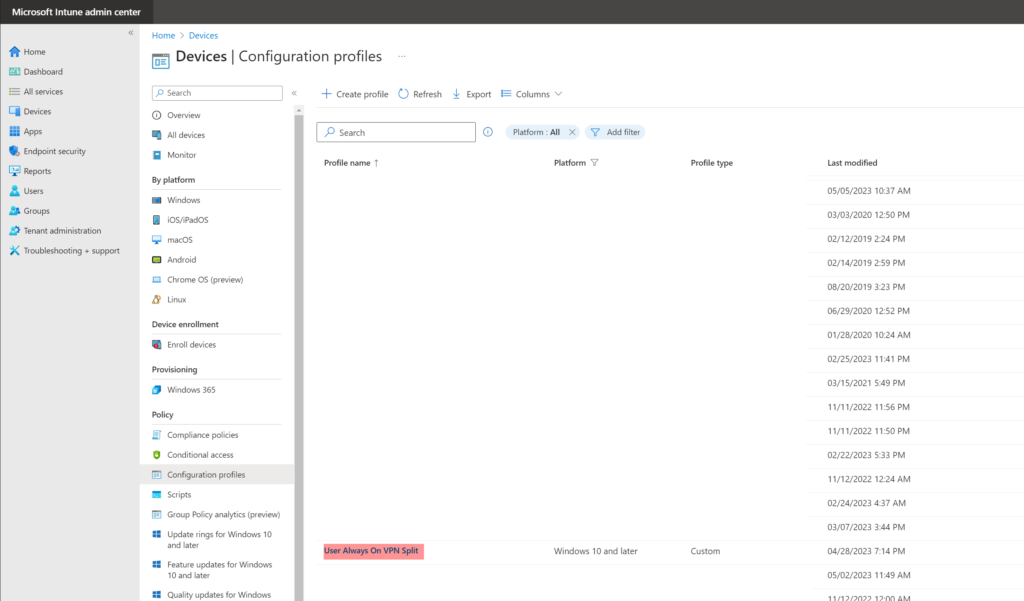This screenshot has width=1024, height=601.
Task: Click the Users person icon
Action: (14, 191)
